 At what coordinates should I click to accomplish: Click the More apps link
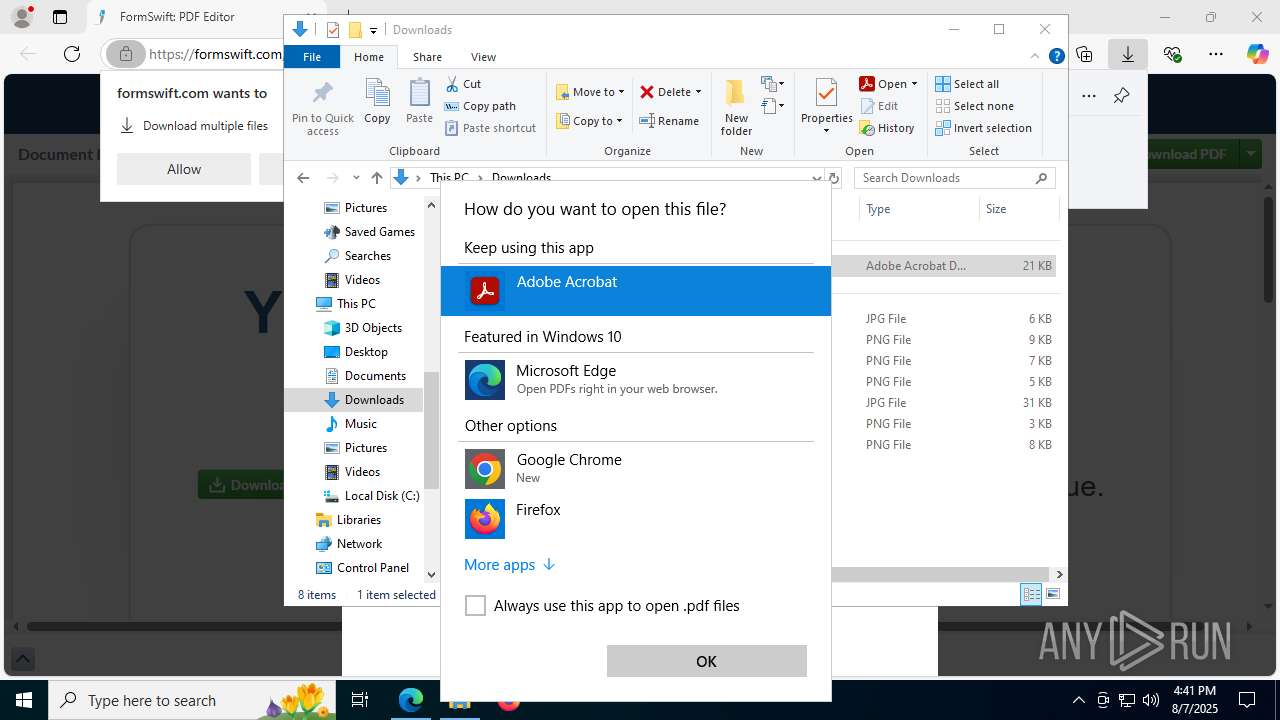509,565
